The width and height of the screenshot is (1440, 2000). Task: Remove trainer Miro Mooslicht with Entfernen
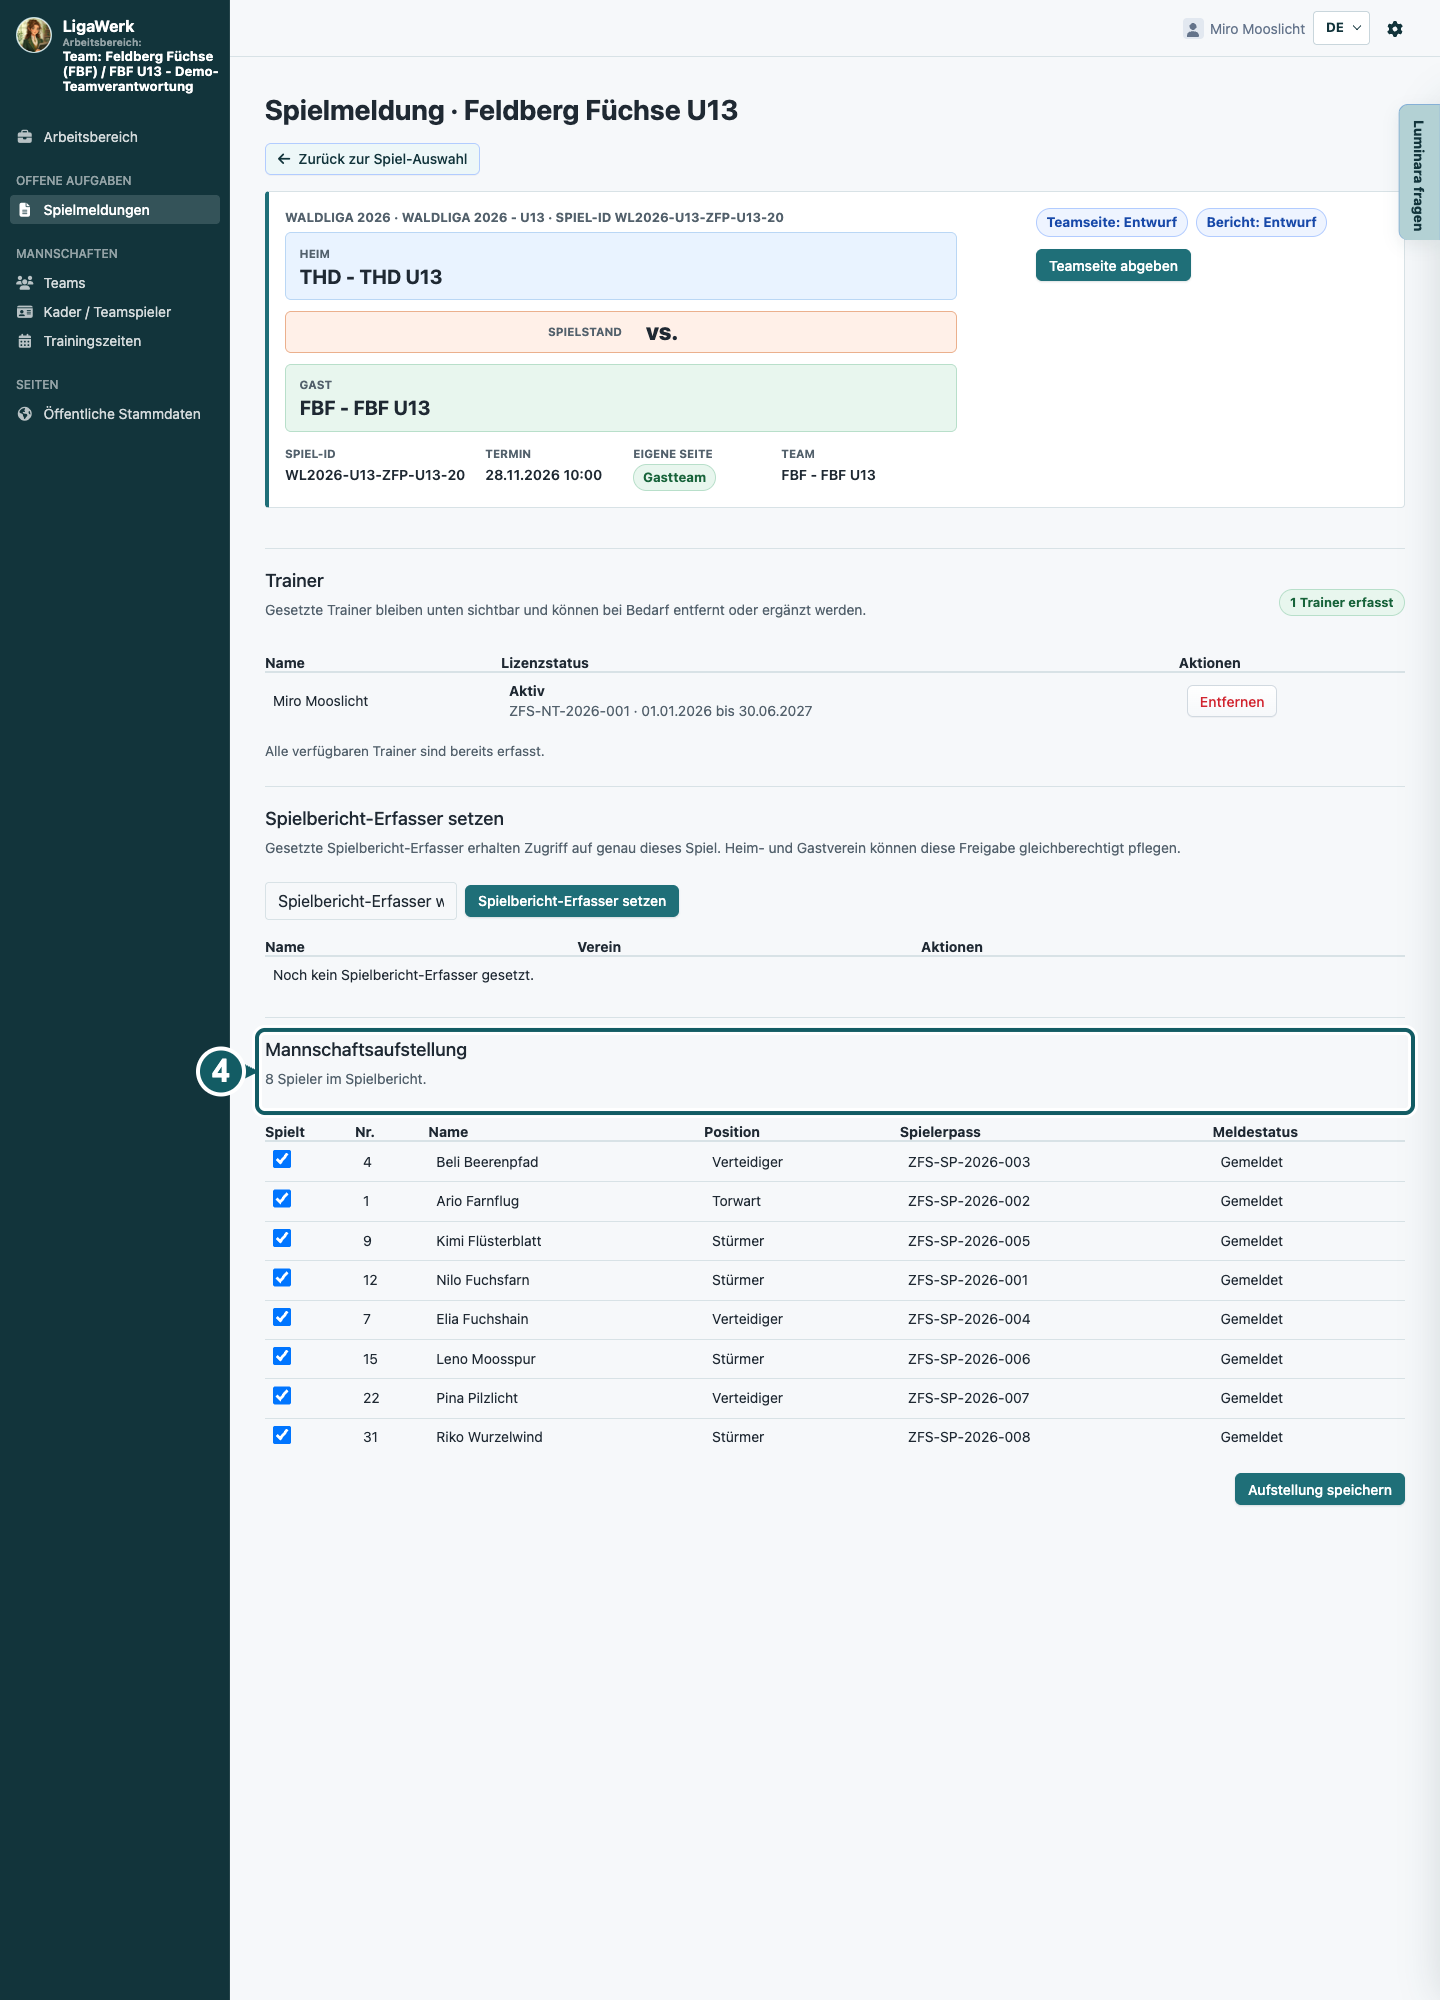pos(1232,702)
